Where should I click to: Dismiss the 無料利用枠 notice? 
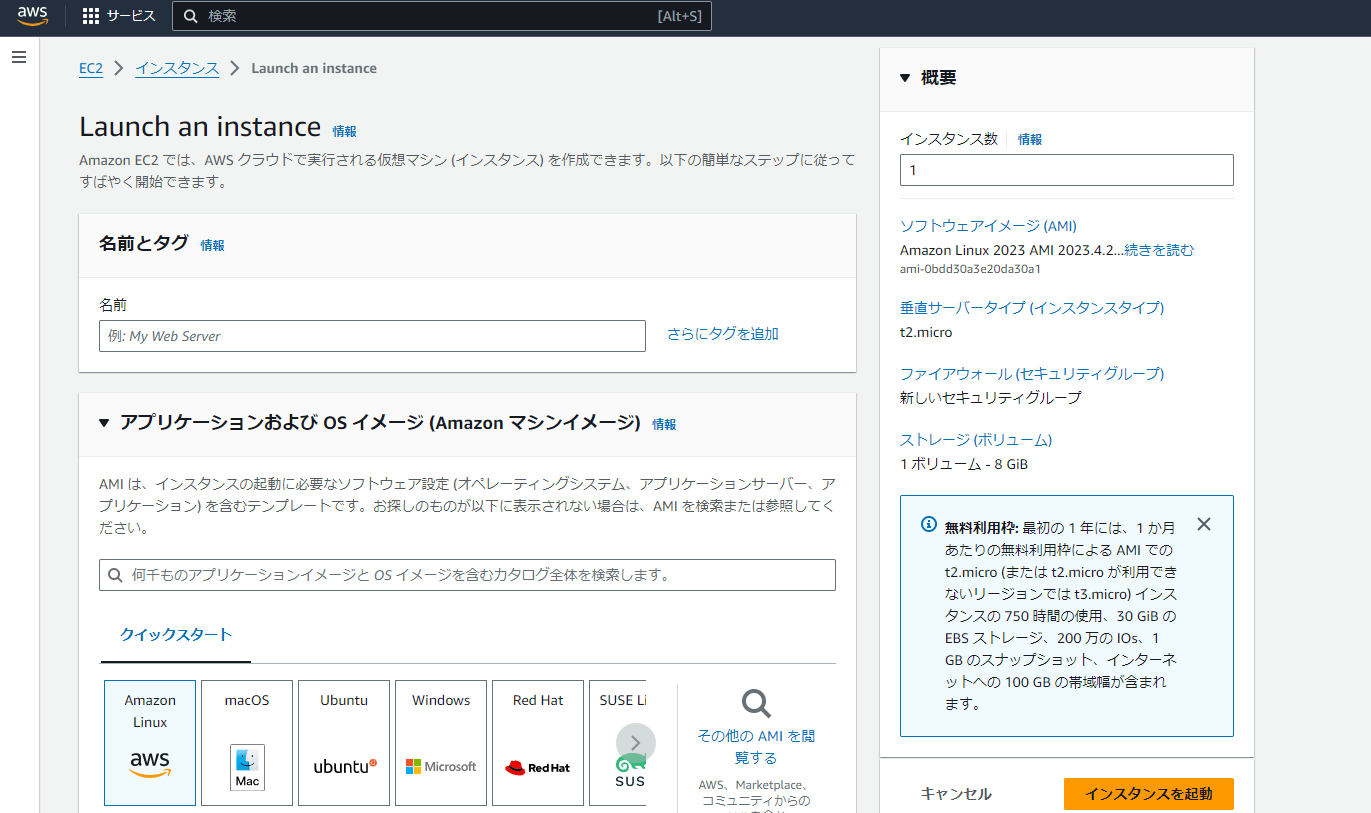click(x=1203, y=523)
